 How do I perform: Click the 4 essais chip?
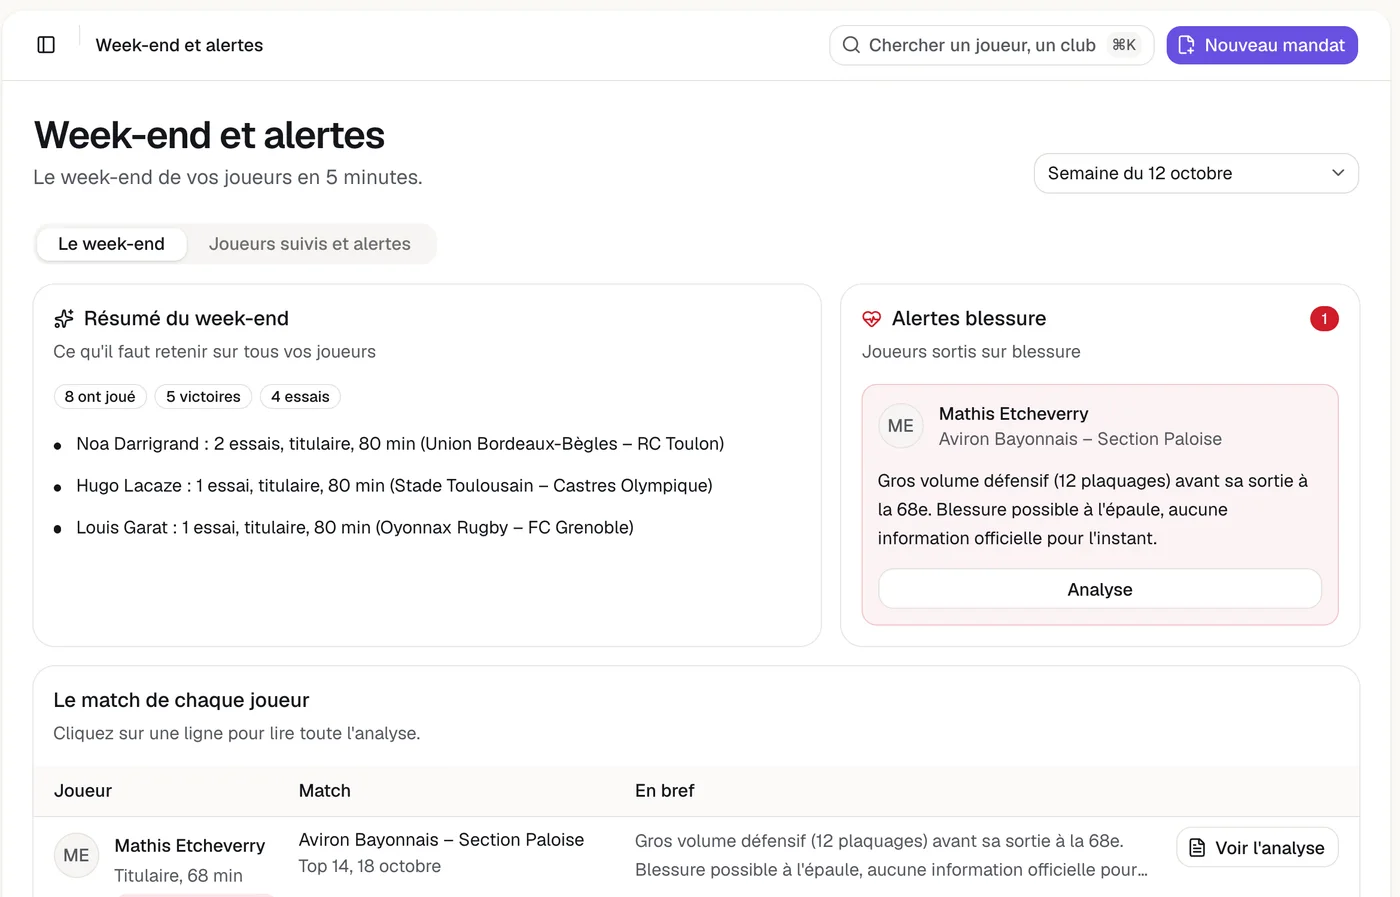pos(300,397)
